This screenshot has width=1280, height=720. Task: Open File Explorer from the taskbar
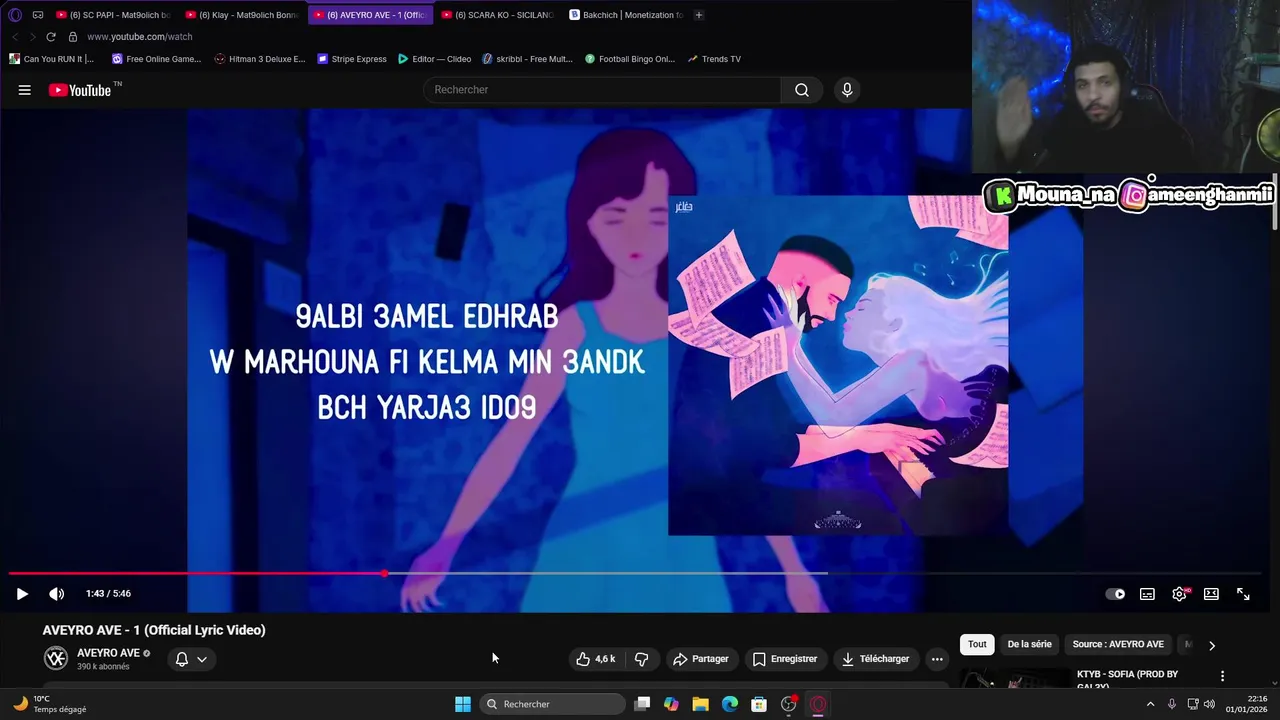tap(701, 704)
